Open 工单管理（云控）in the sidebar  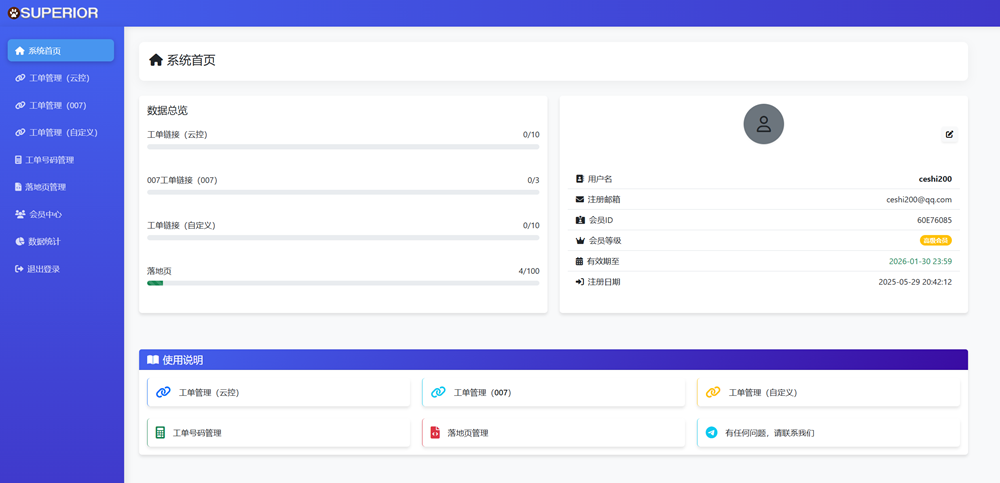click(x=60, y=78)
